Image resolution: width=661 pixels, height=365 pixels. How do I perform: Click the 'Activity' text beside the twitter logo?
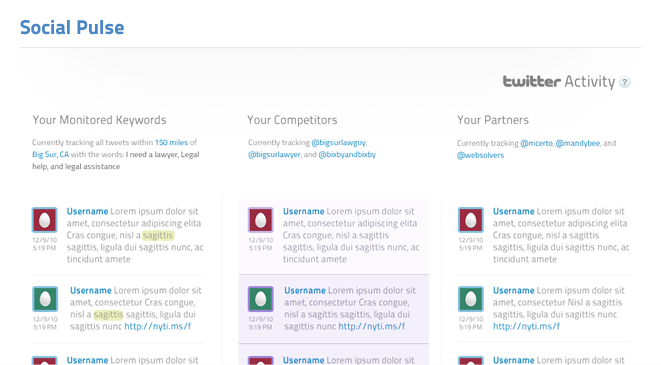point(590,82)
